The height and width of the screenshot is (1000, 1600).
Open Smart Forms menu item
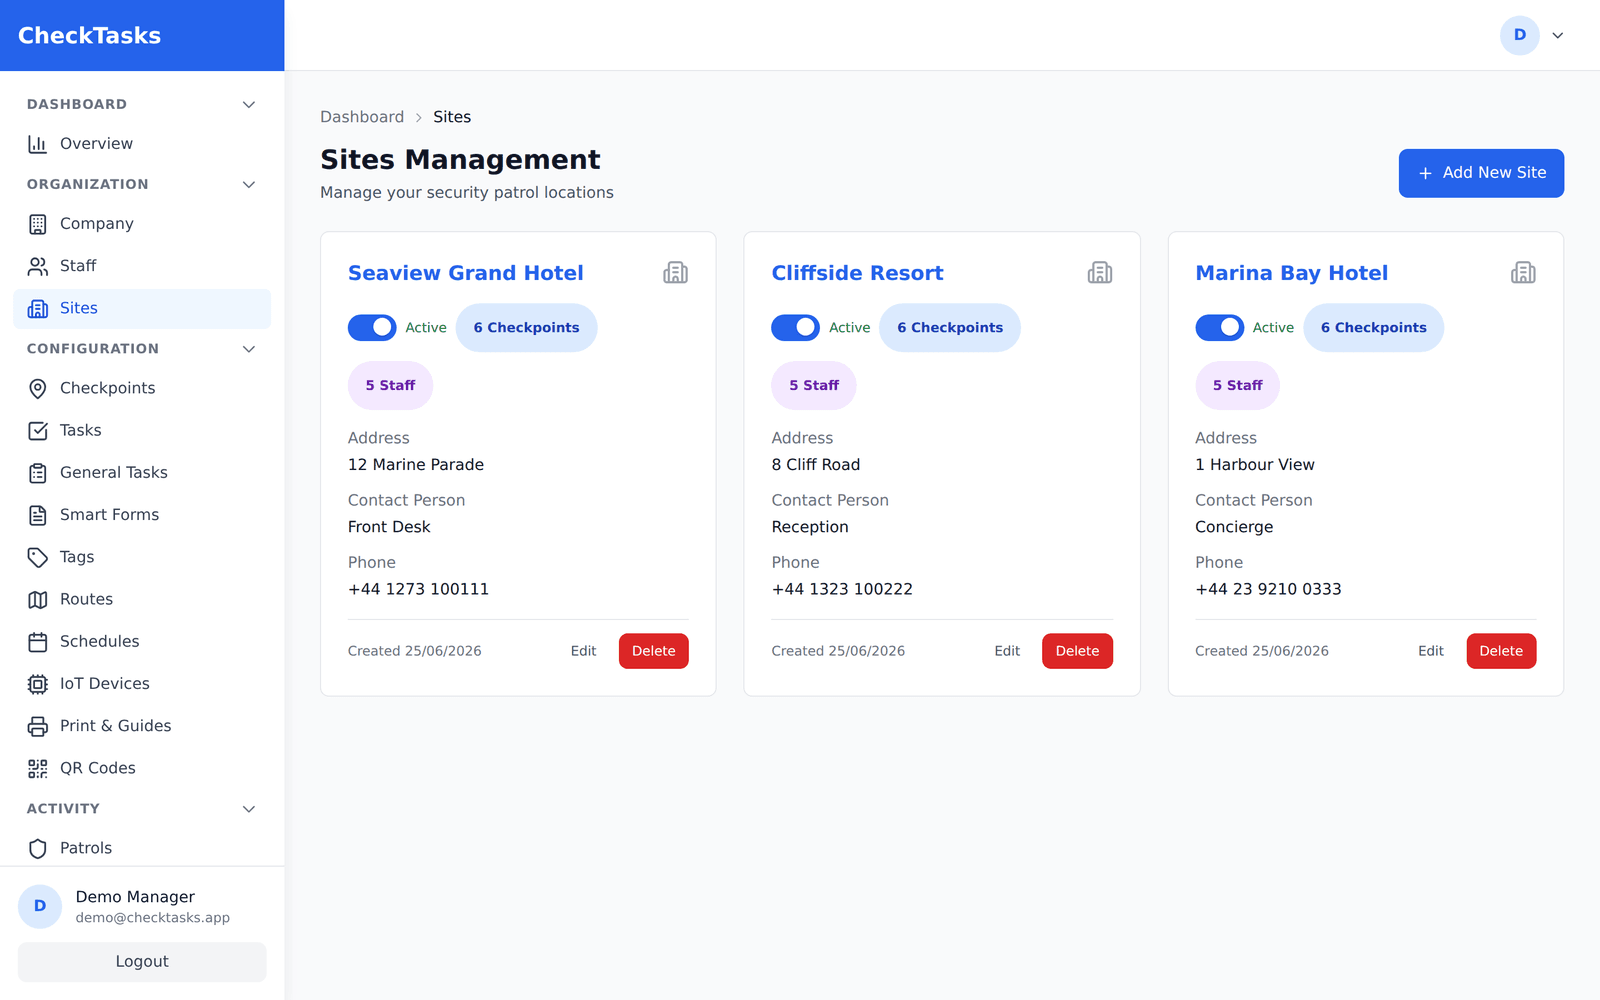coord(142,515)
